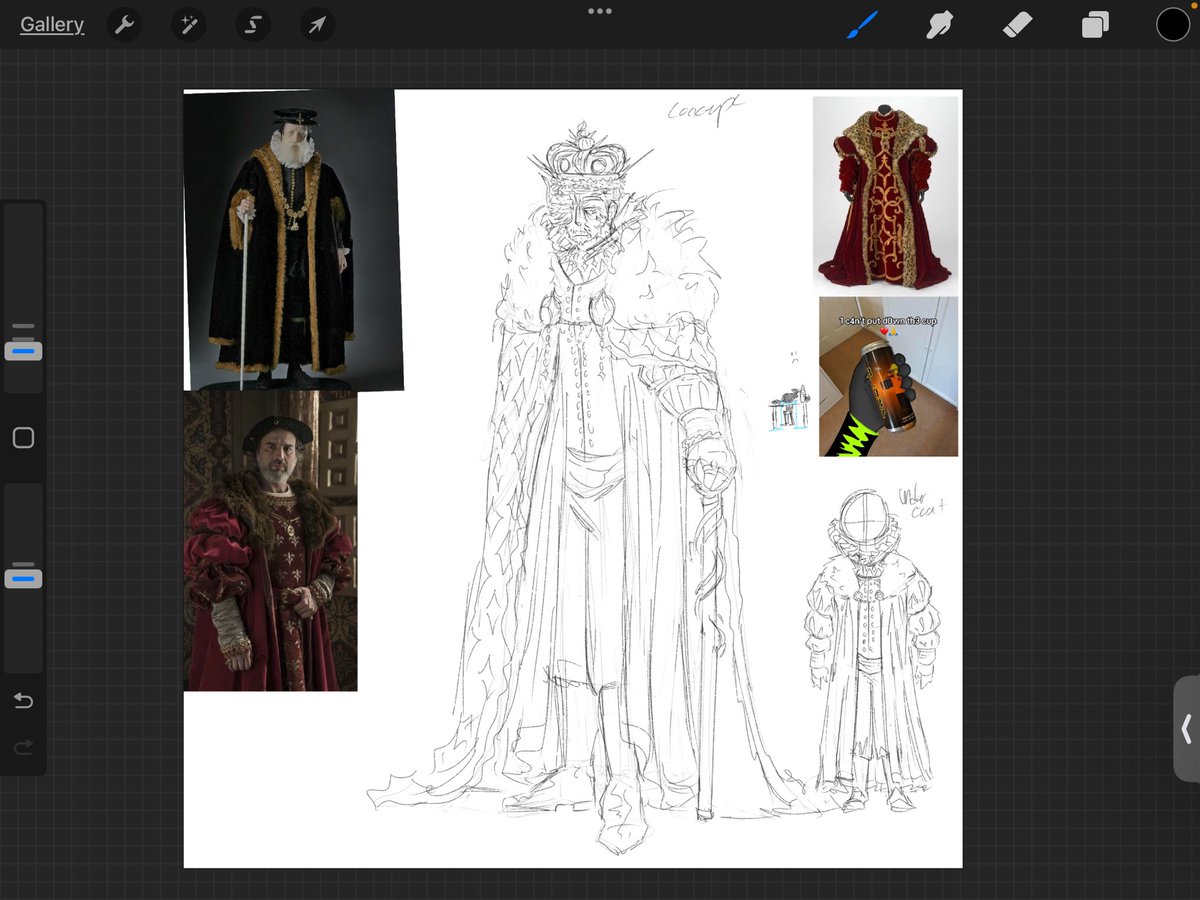Open the canvas options via three dots

point(599,11)
